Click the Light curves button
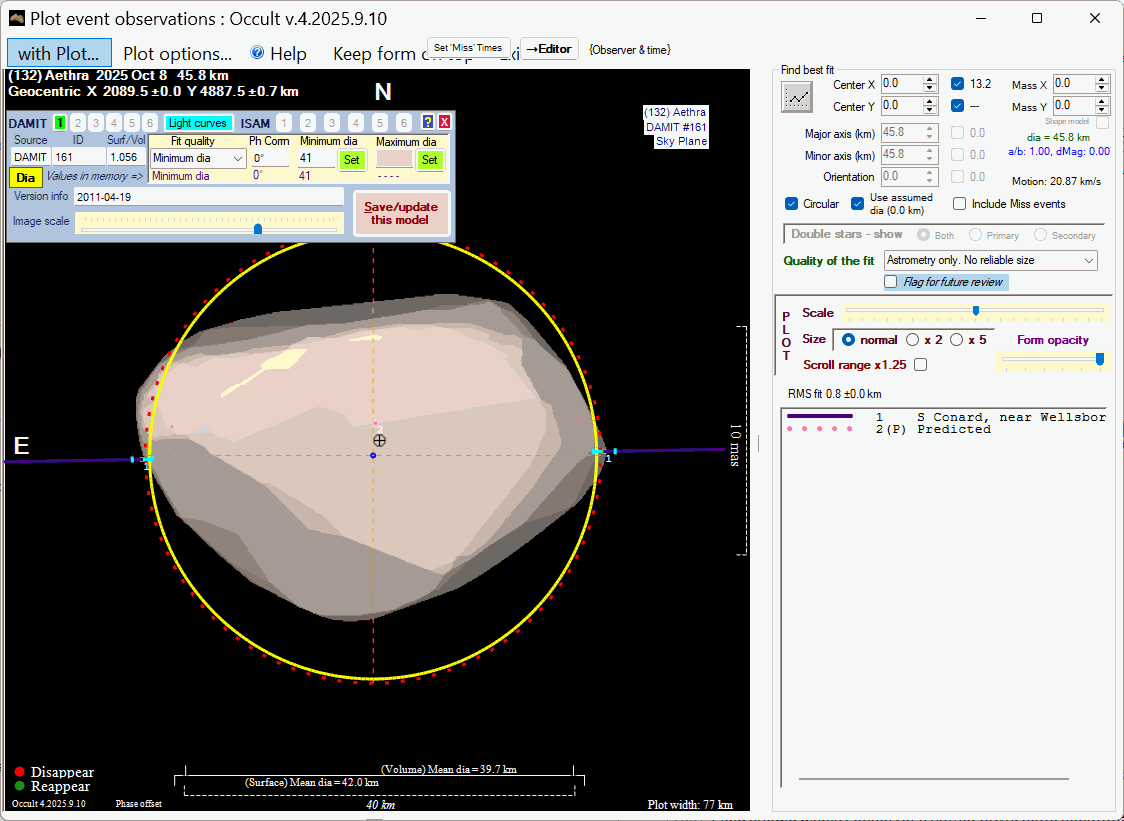Image resolution: width=1124 pixels, height=821 pixels. [x=198, y=123]
